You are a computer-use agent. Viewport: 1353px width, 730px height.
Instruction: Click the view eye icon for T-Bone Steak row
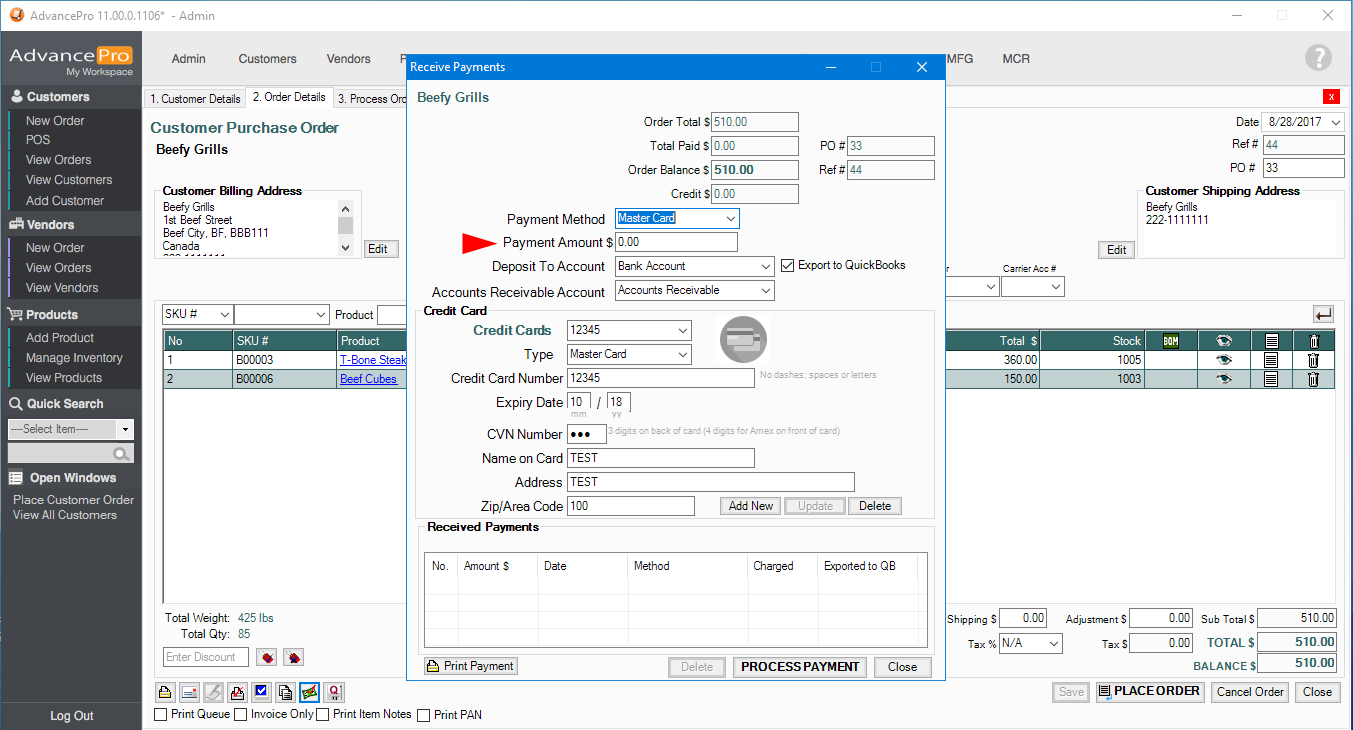pos(1223,360)
